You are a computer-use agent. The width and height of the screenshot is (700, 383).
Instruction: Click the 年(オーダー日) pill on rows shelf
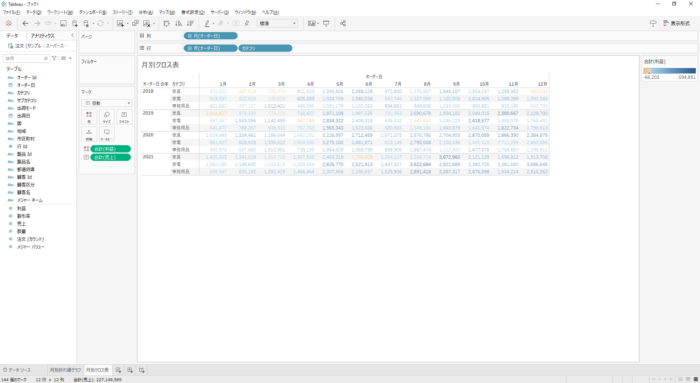point(211,48)
